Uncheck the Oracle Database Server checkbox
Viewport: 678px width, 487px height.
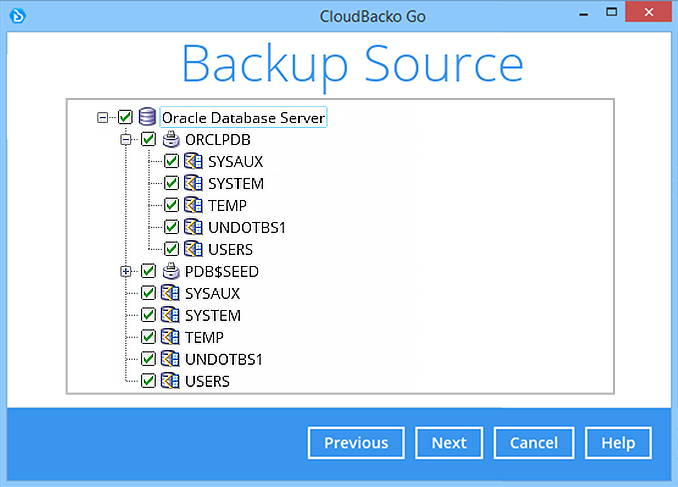point(125,117)
